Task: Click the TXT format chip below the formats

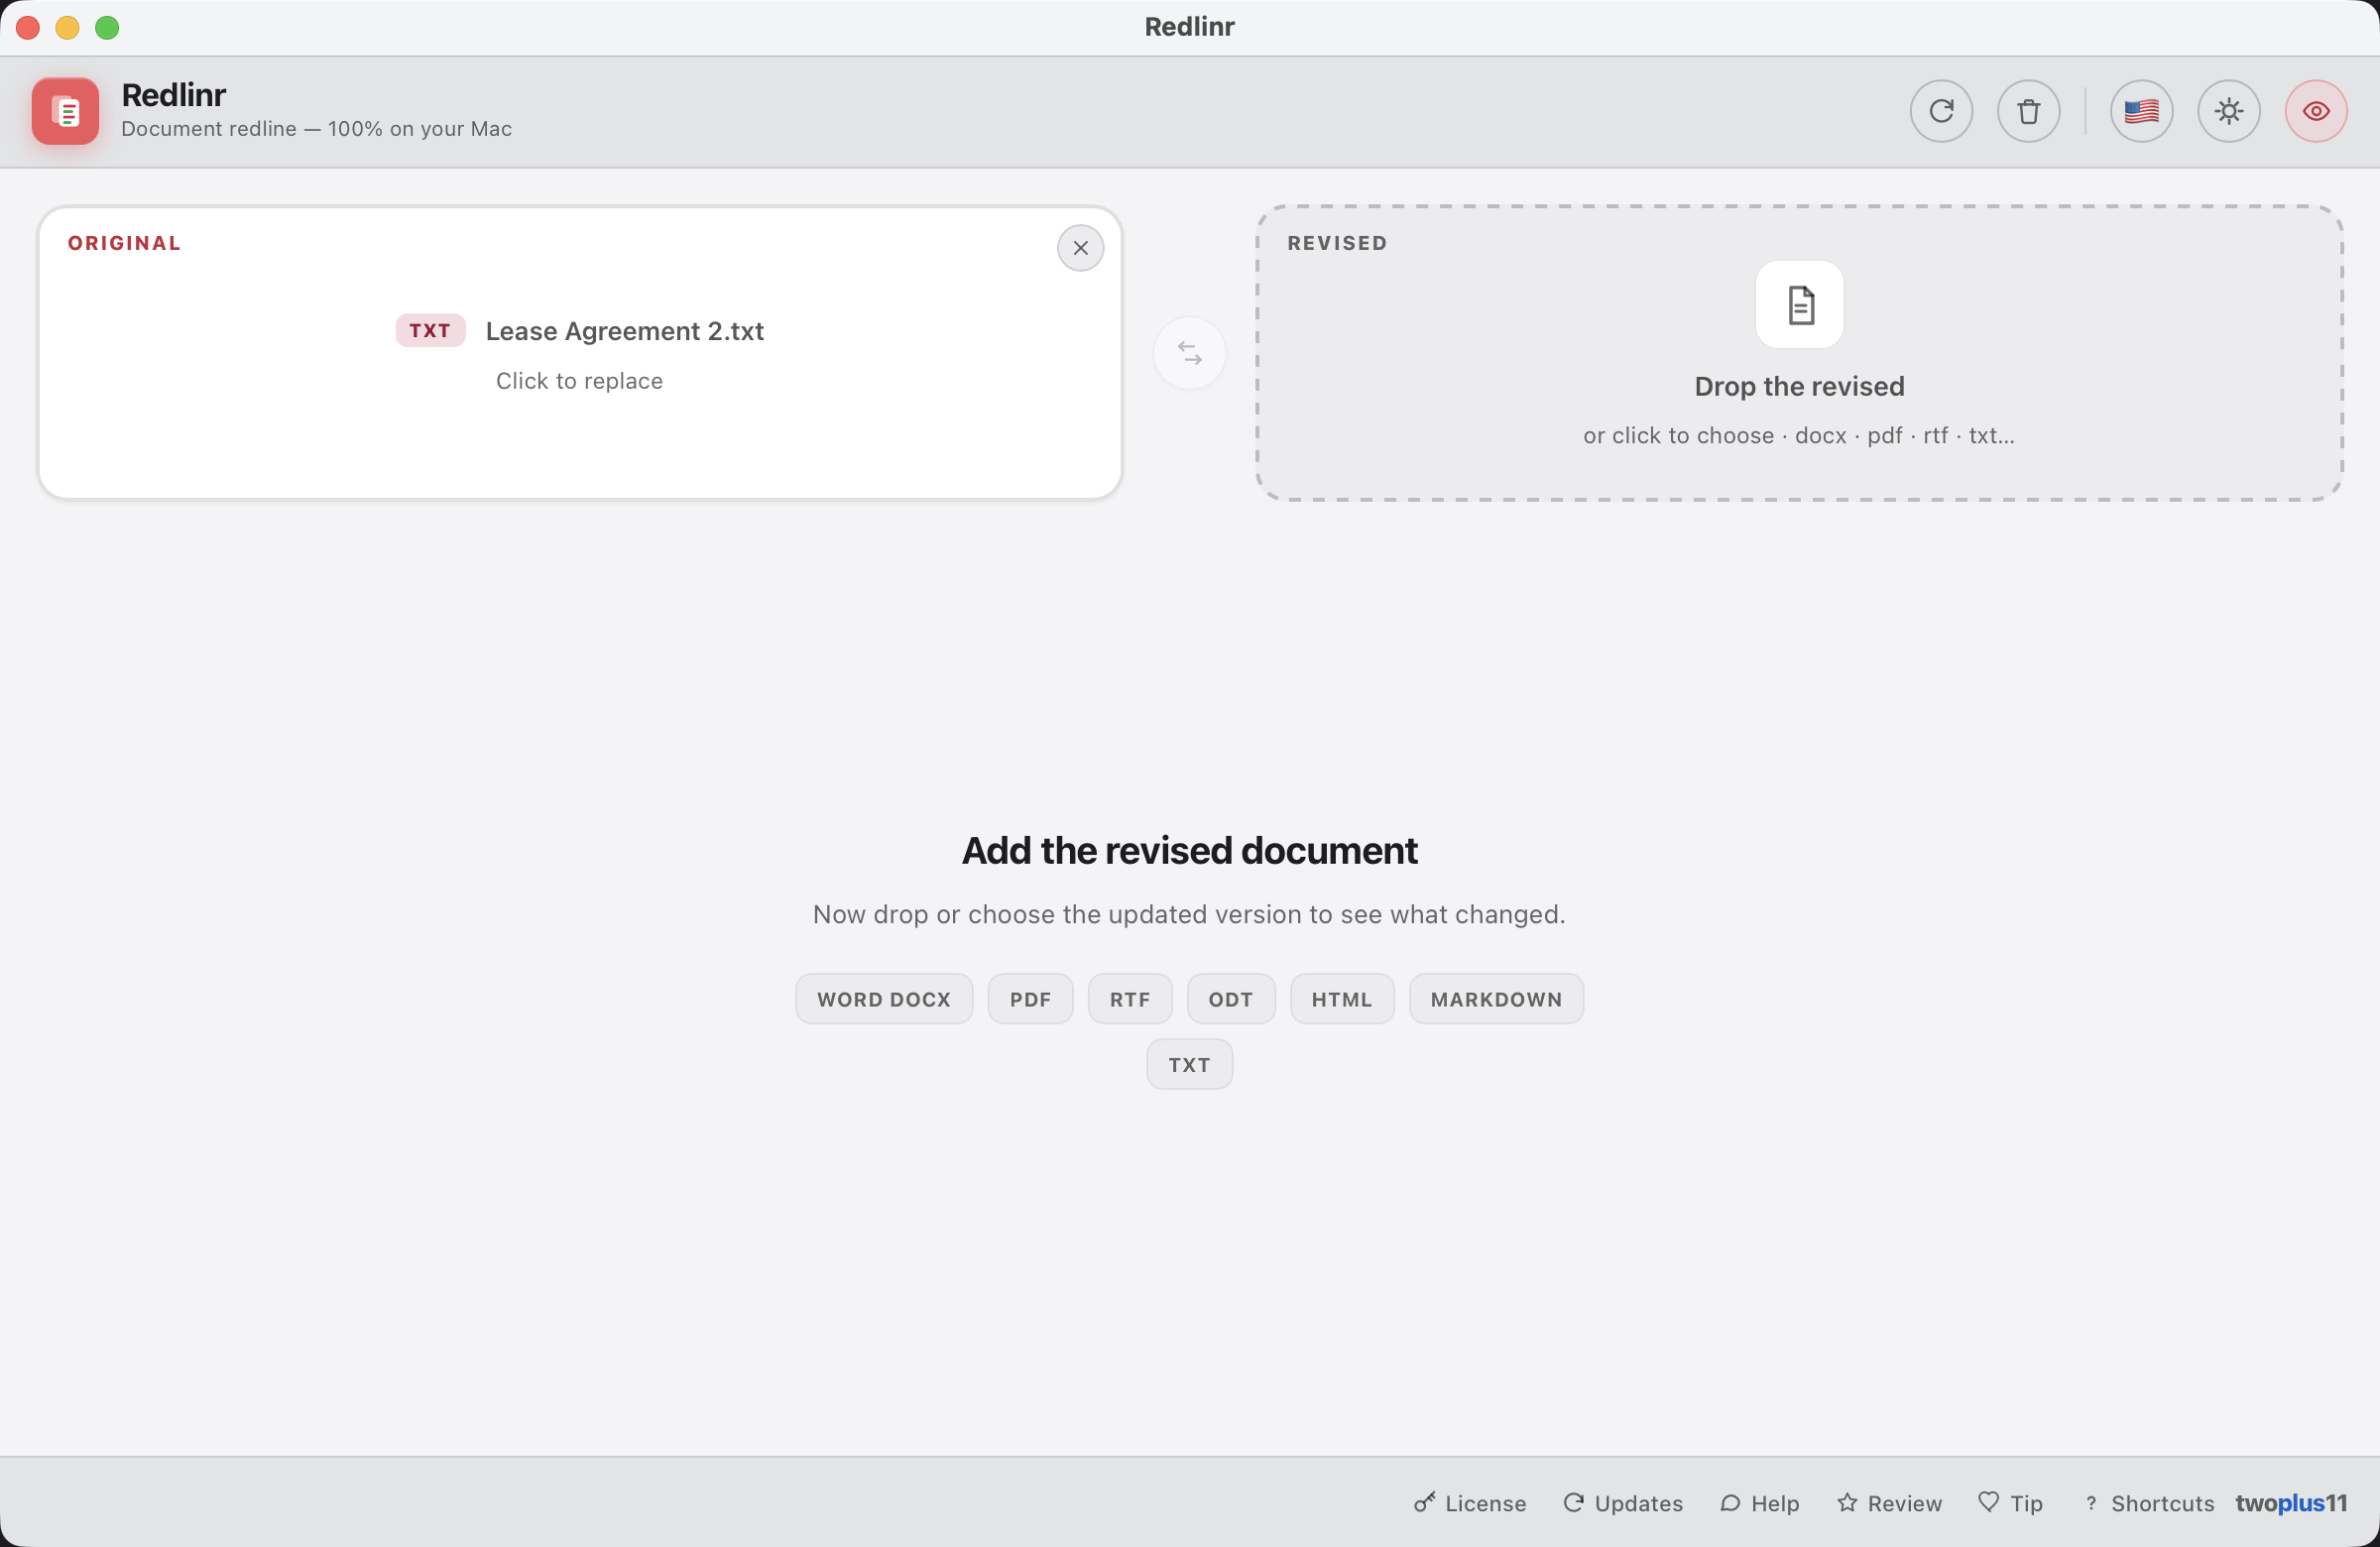Action: click(1190, 1065)
